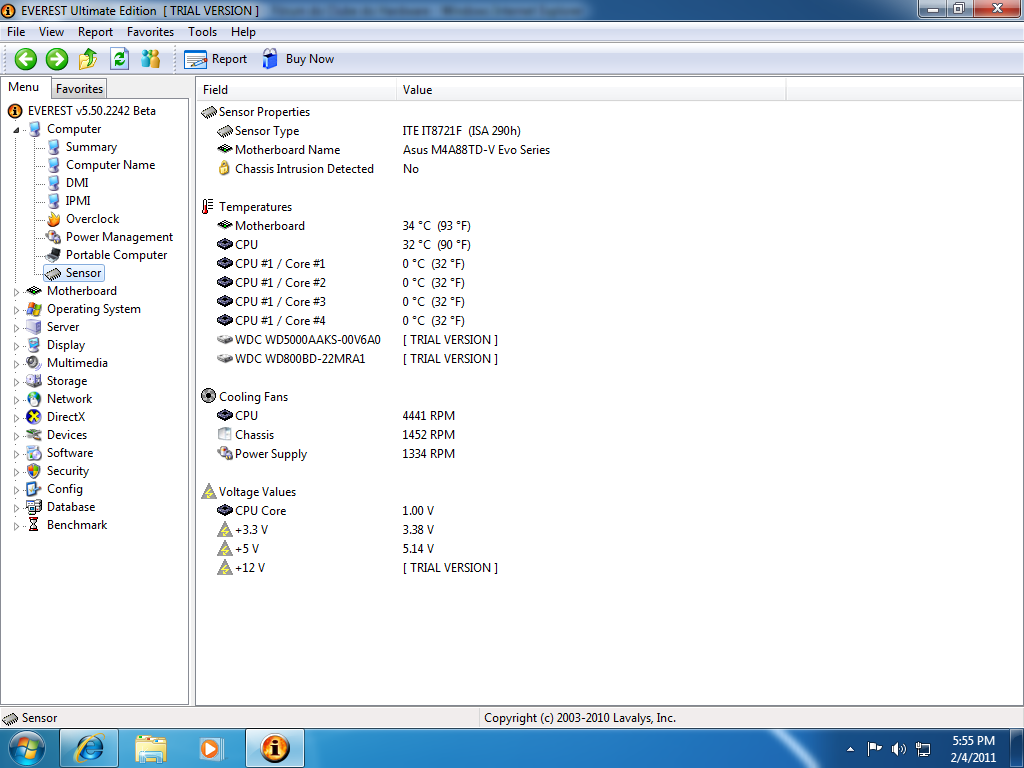Expand the Server tree node
The width and height of the screenshot is (1024, 768).
(16, 328)
